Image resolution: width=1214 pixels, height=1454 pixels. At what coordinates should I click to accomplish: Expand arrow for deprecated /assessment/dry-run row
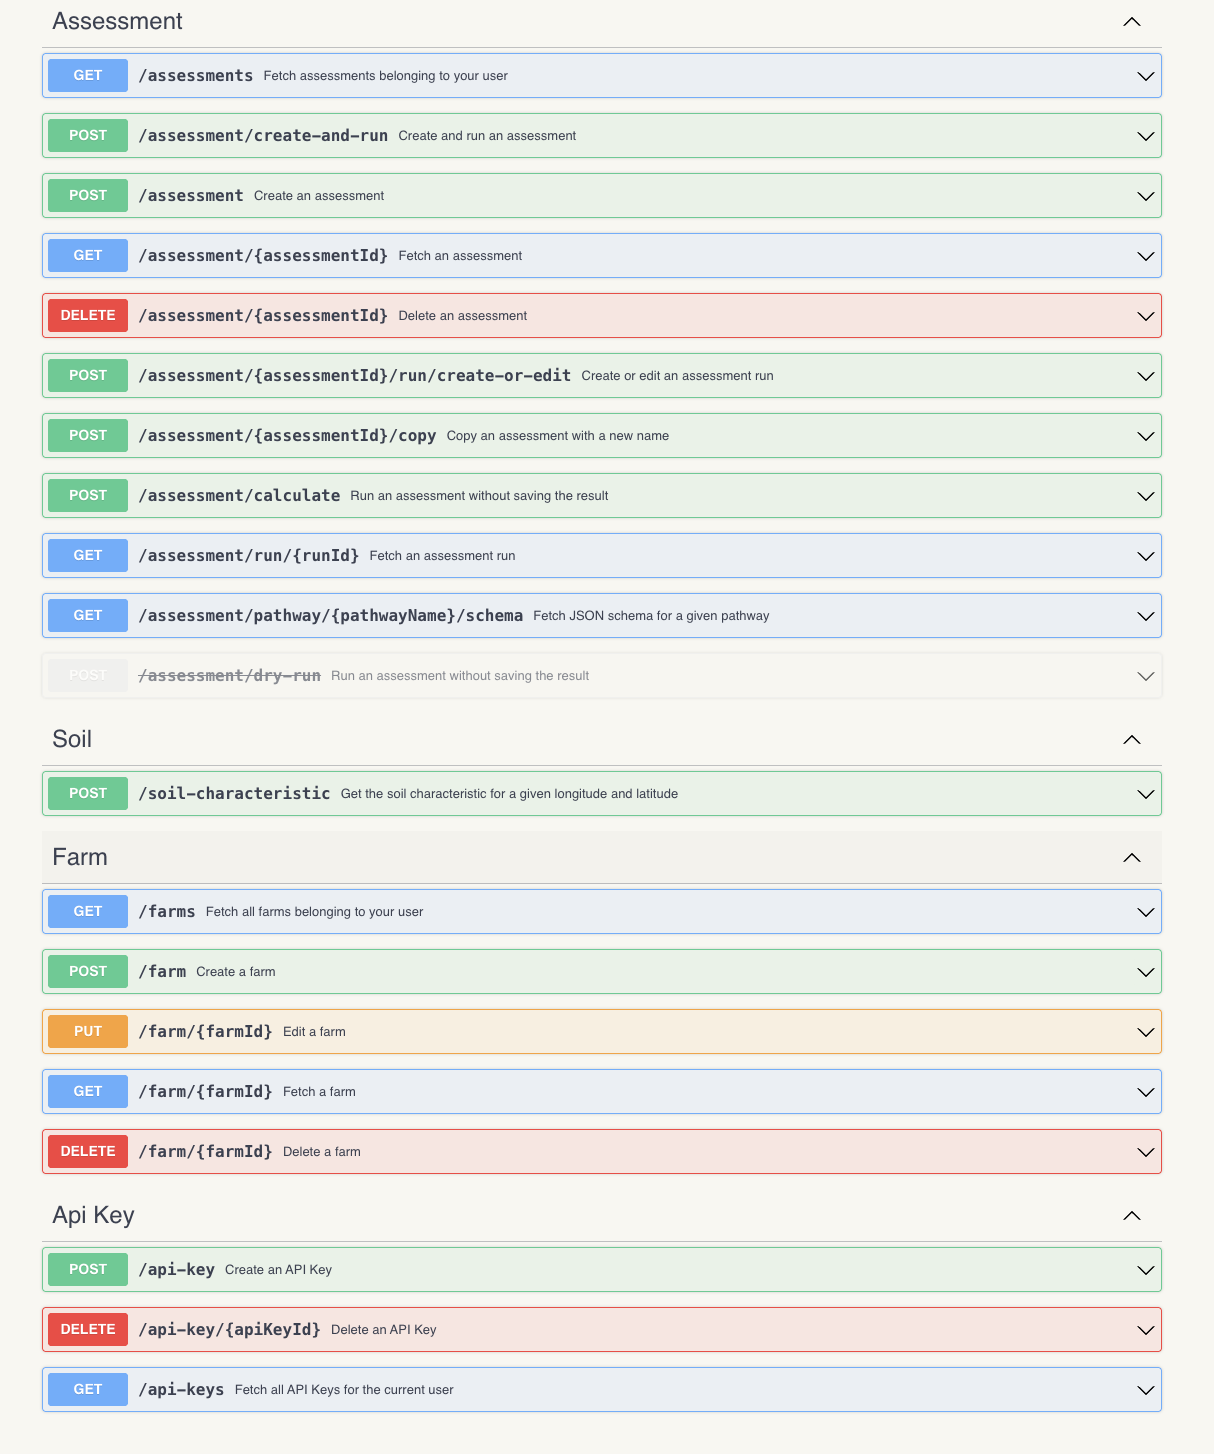coord(1145,676)
